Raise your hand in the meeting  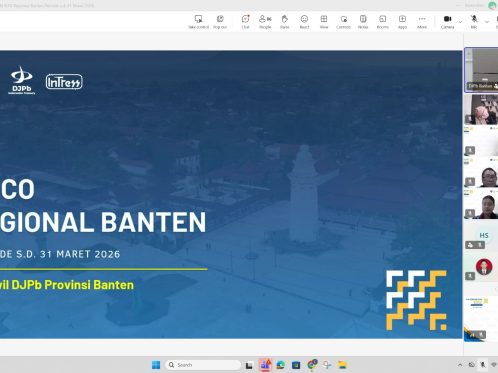285,22
